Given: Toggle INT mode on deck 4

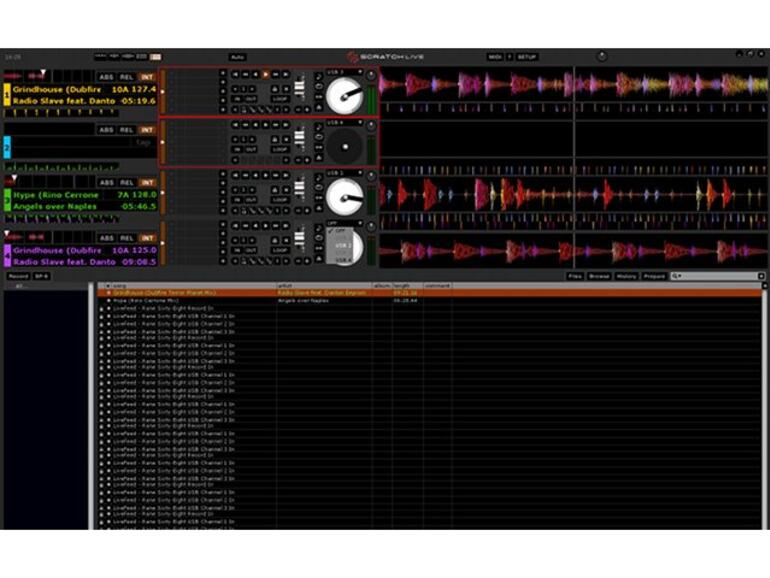Looking at the screenshot, I should click(x=146, y=236).
